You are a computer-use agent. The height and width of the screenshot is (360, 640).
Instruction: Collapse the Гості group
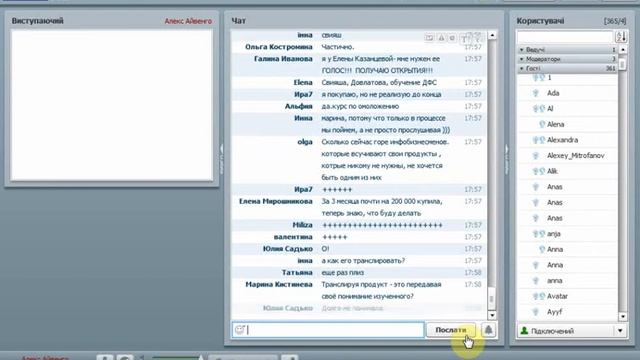[x=521, y=69]
